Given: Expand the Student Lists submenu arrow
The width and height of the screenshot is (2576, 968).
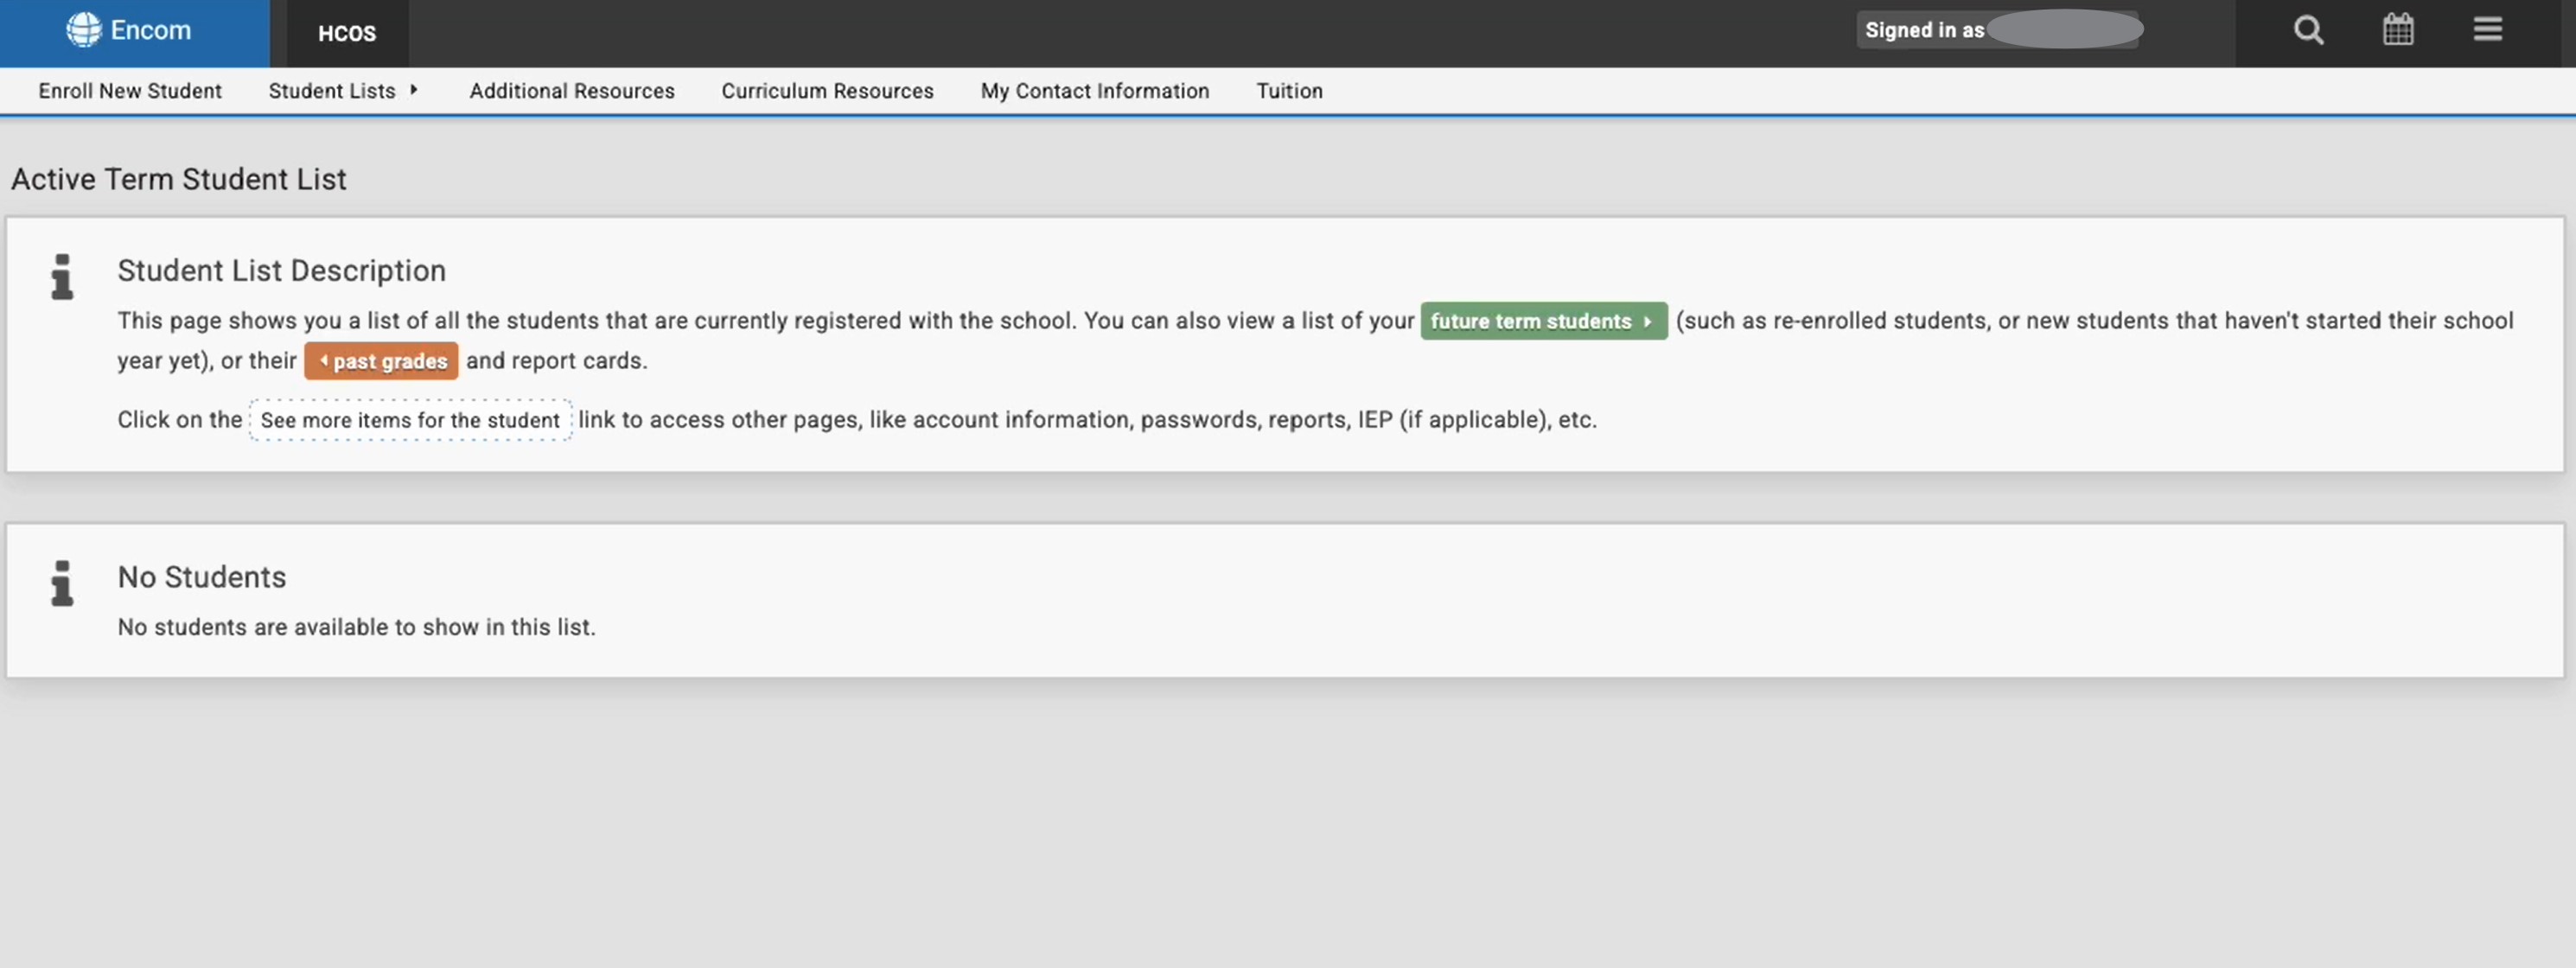Looking at the screenshot, I should point(413,91).
